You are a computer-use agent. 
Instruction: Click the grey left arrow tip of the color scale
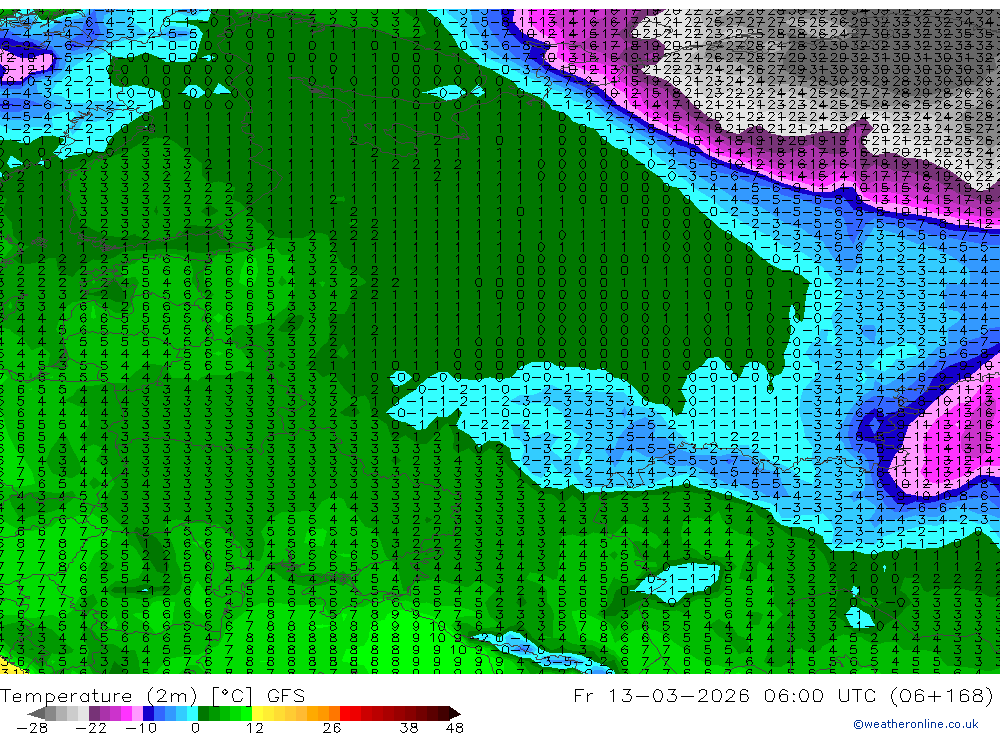tap(36, 713)
